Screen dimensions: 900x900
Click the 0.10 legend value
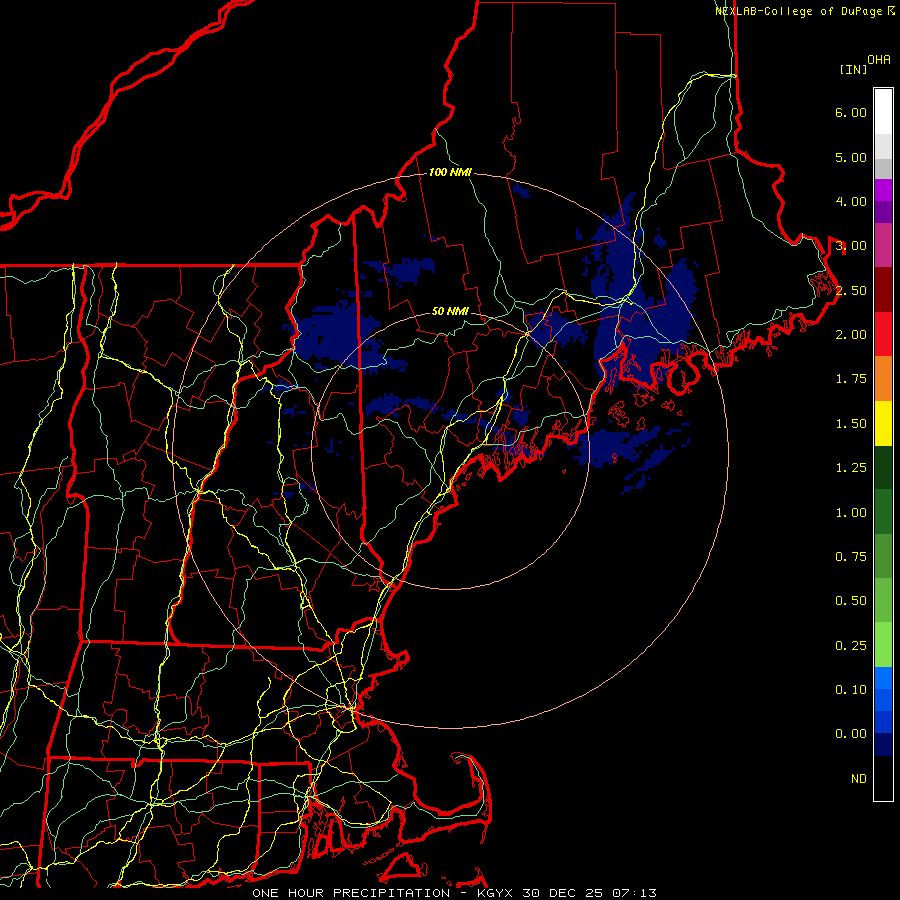tap(851, 690)
